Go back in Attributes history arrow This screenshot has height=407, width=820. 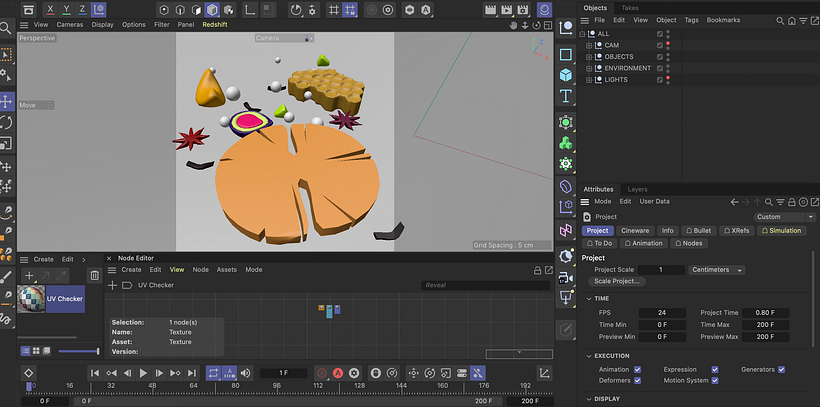[x=734, y=202]
